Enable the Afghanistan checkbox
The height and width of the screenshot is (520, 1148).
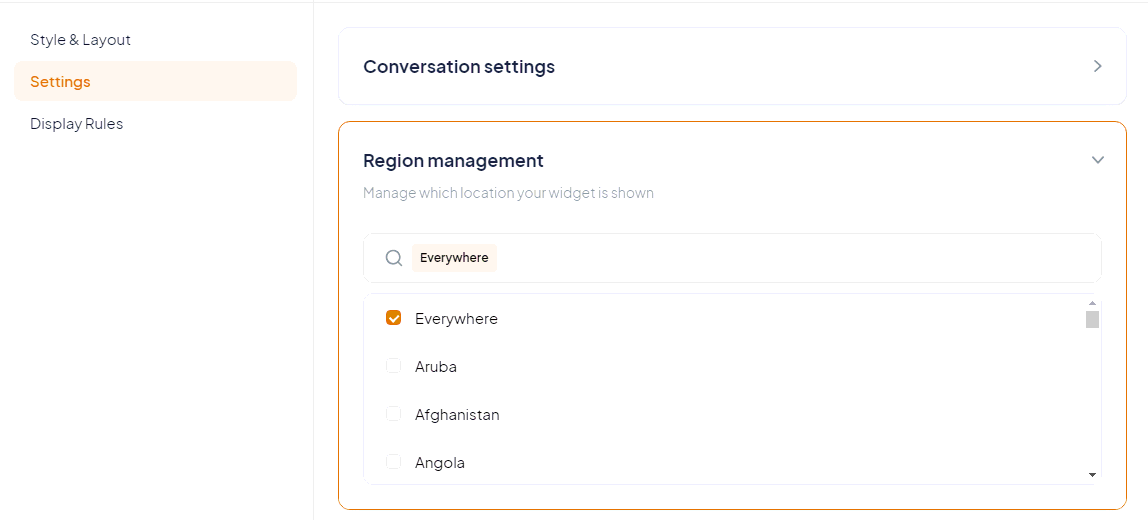tap(394, 414)
